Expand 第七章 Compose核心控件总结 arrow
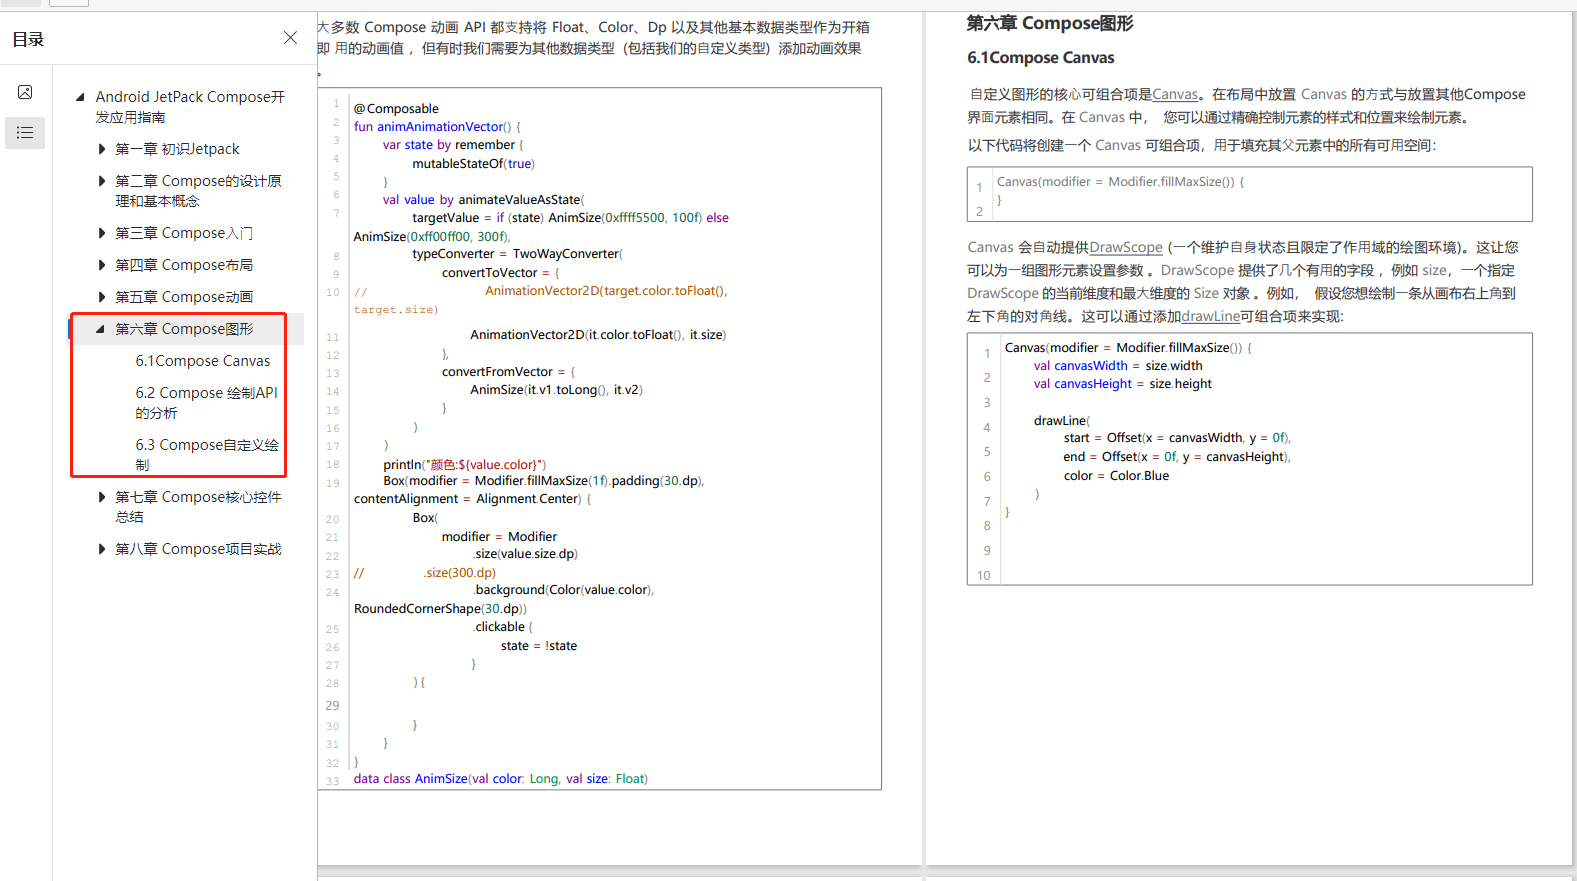The image size is (1577, 881). pos(101,497)
